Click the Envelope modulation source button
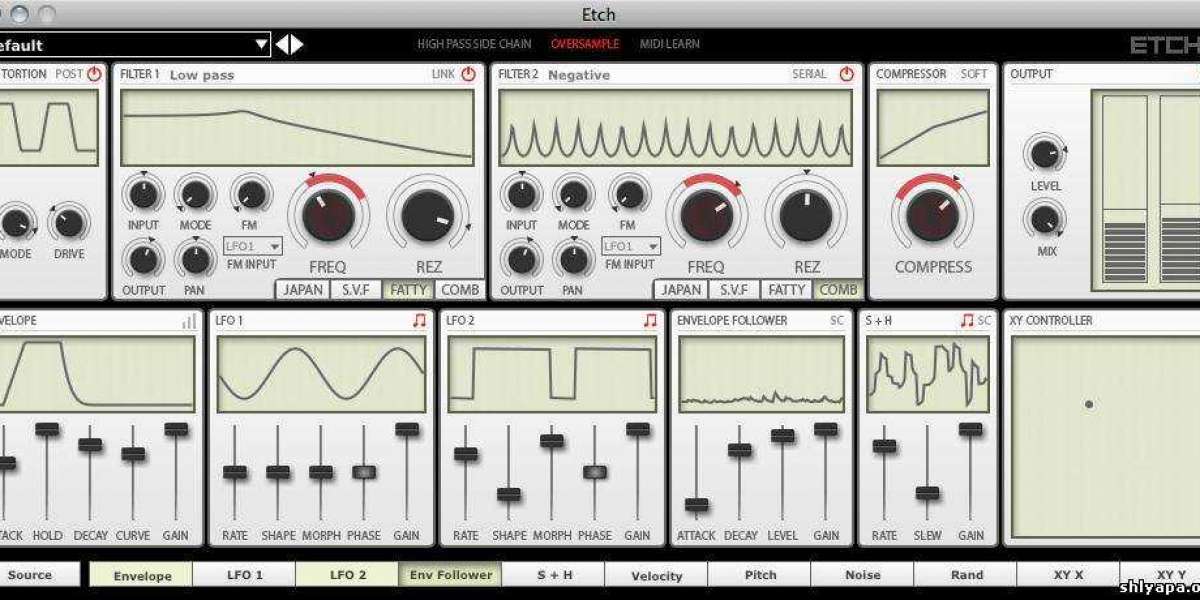Viewport: 1200px width, 600px height. (141, 575)
